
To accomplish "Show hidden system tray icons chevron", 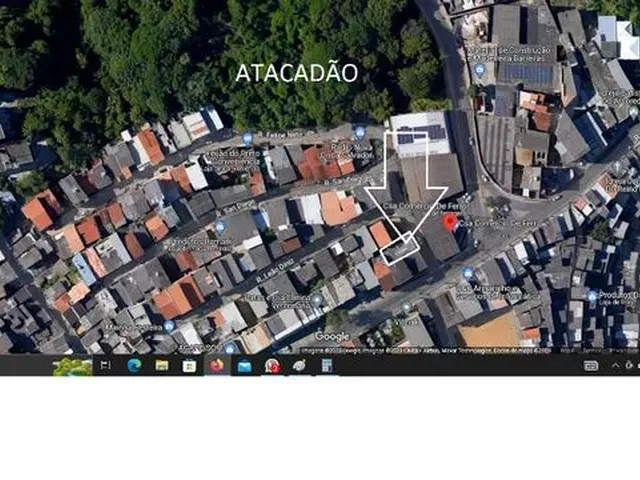I will point(615,366).
